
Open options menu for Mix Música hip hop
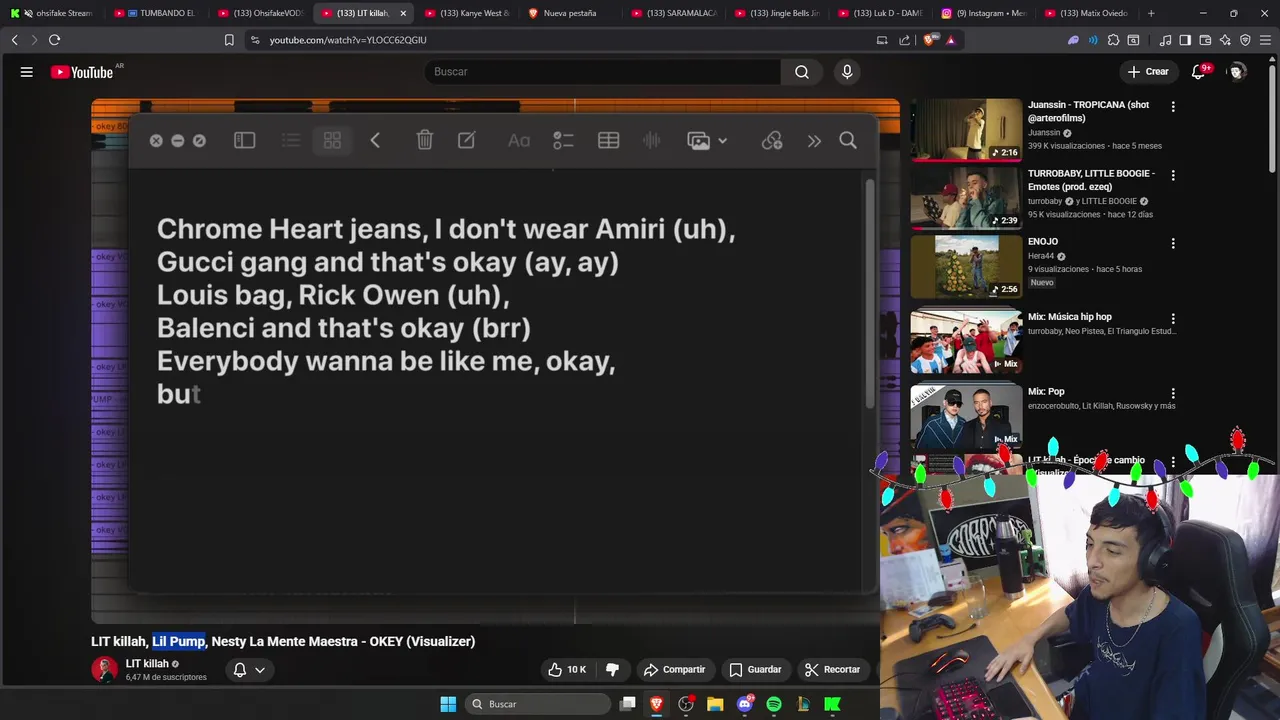click(x=1173, y=319)
